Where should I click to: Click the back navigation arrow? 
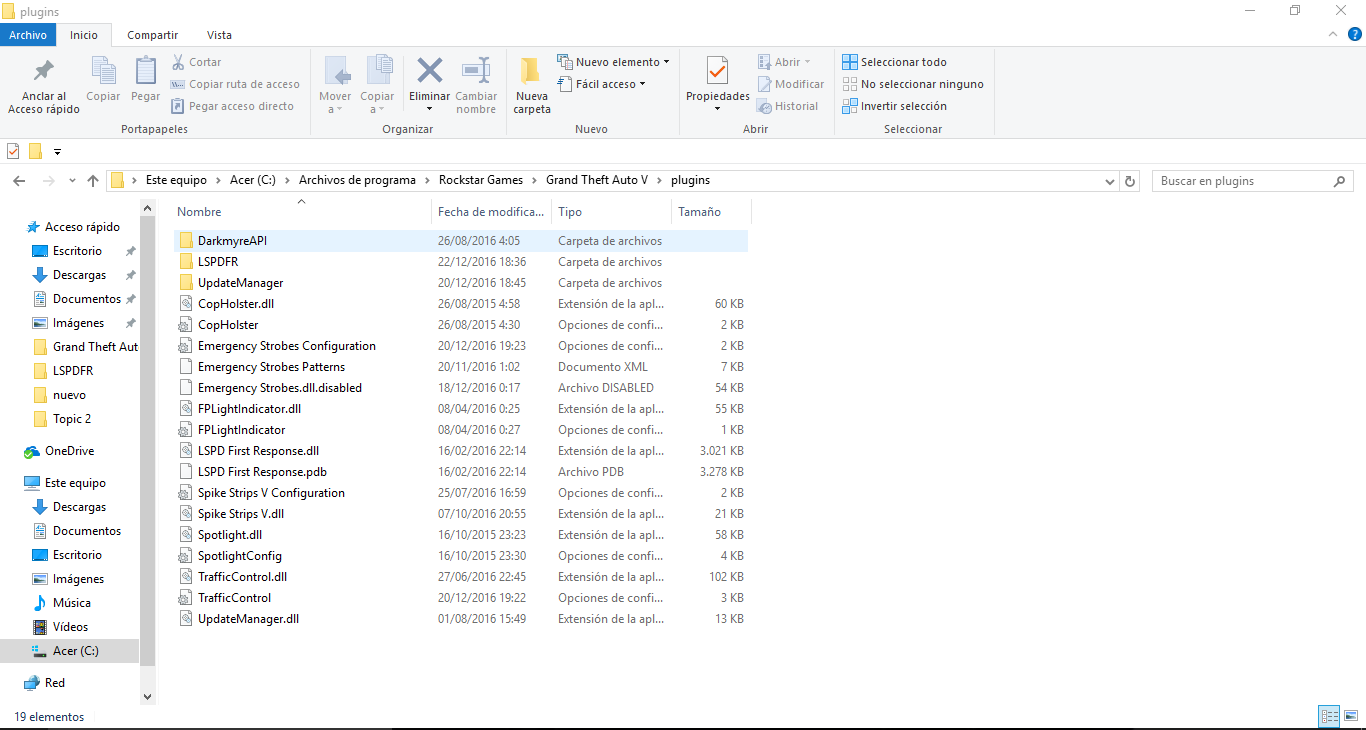(19, 181)
